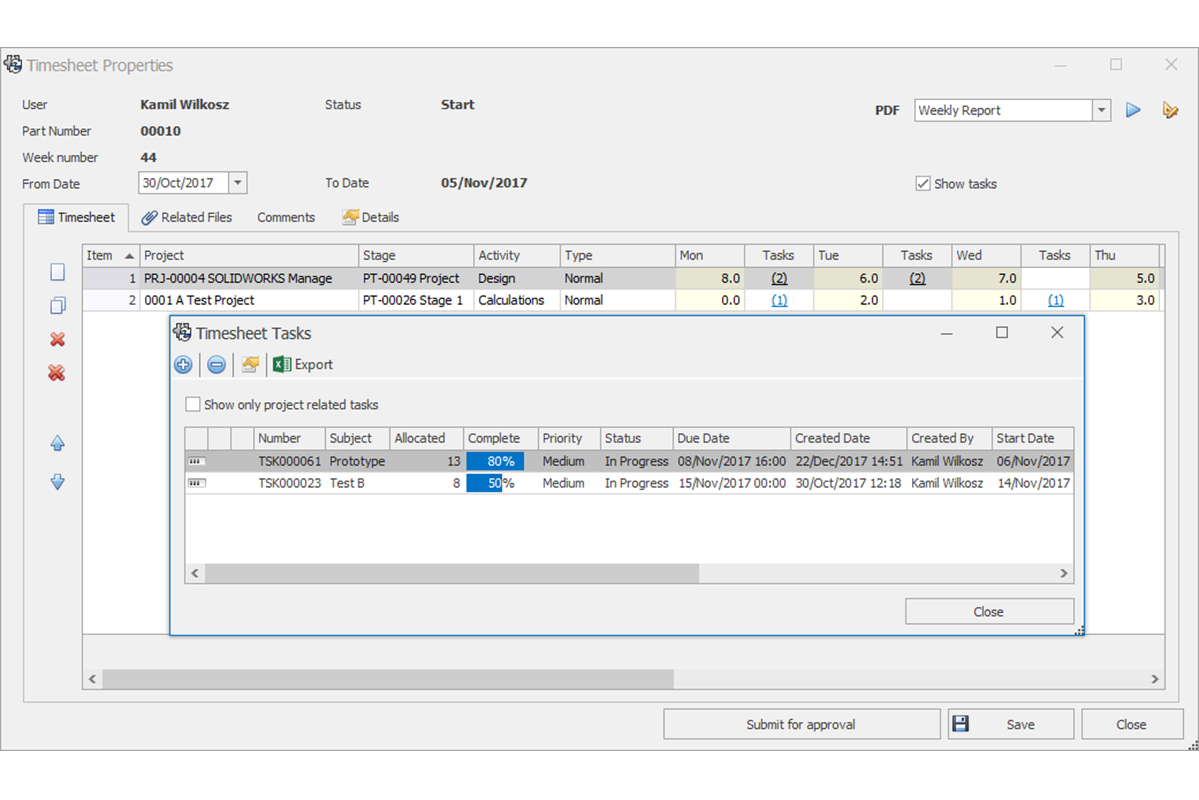
Task: Open the Related Files tab
Action: tap(187, 217)
